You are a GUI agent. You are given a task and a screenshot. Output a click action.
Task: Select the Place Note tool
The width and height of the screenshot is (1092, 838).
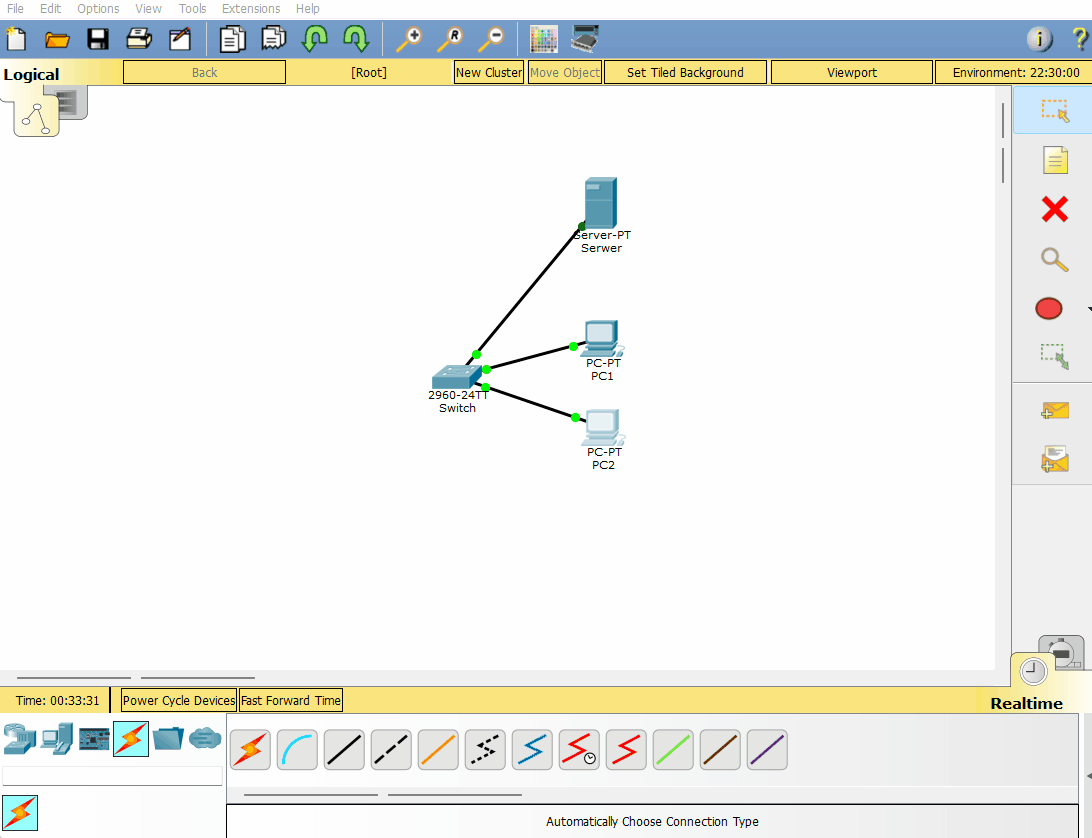[1054, 160]
